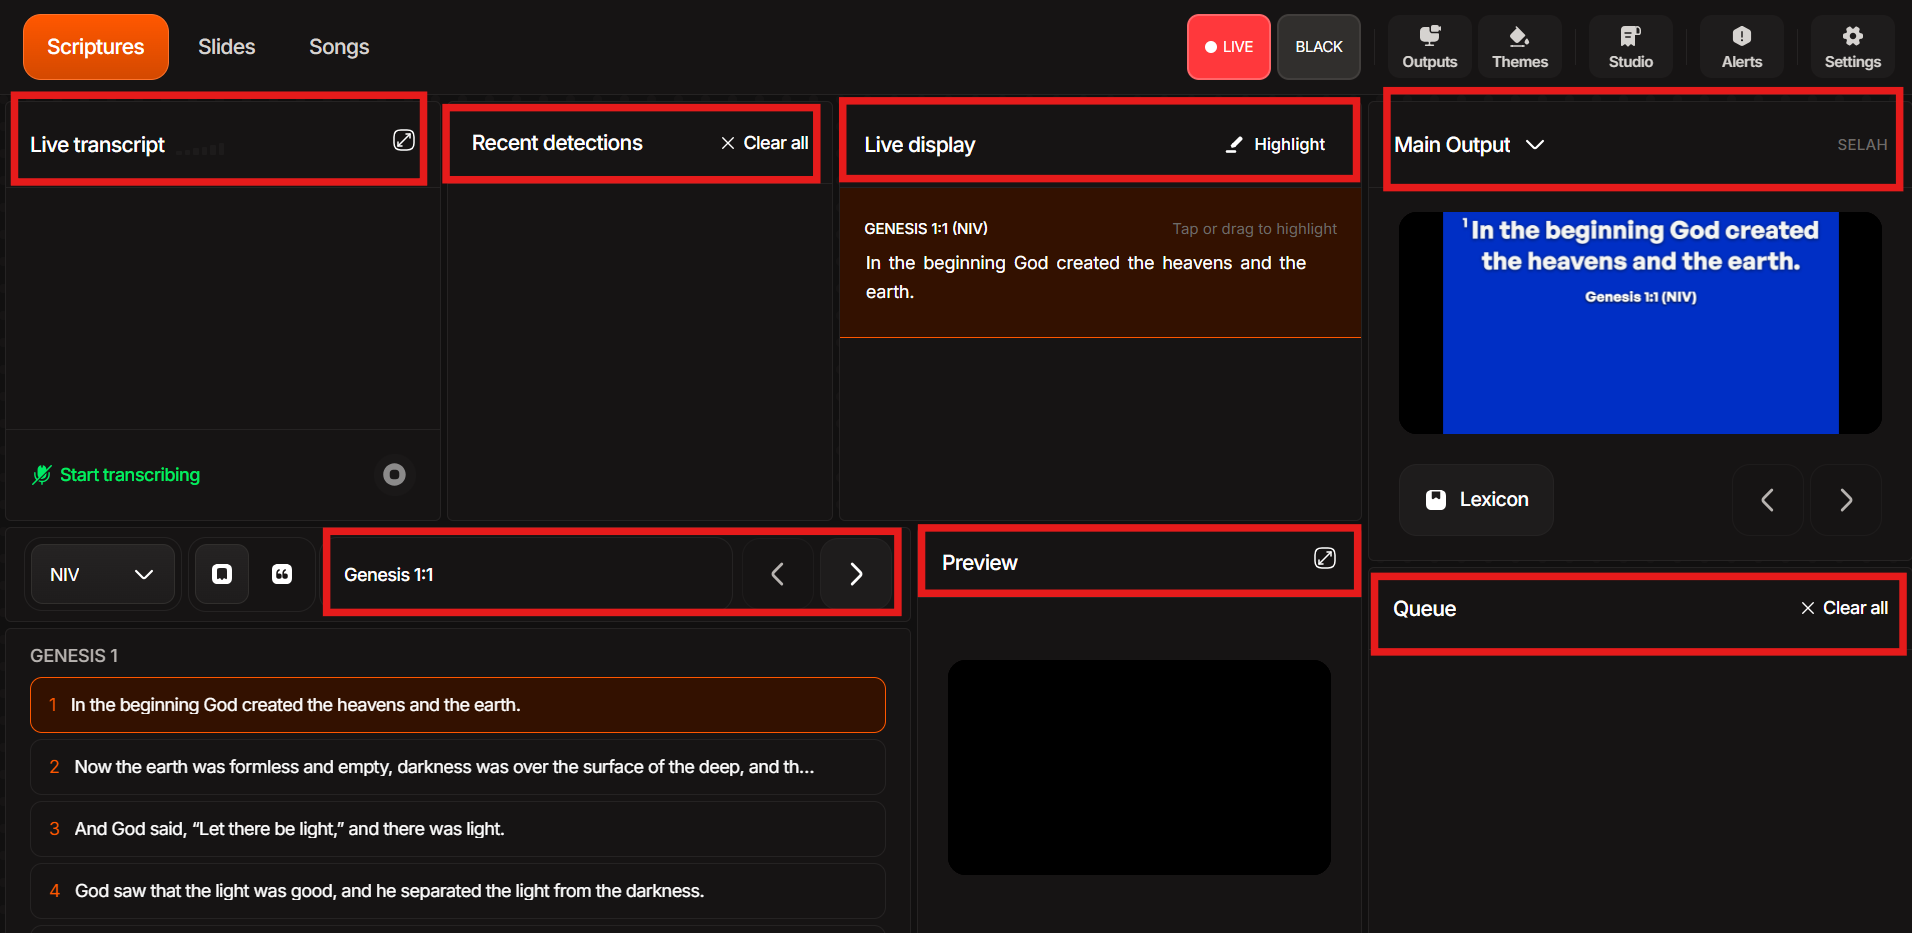
Task: Switch to the Songs tab
Action: [339, 47]
